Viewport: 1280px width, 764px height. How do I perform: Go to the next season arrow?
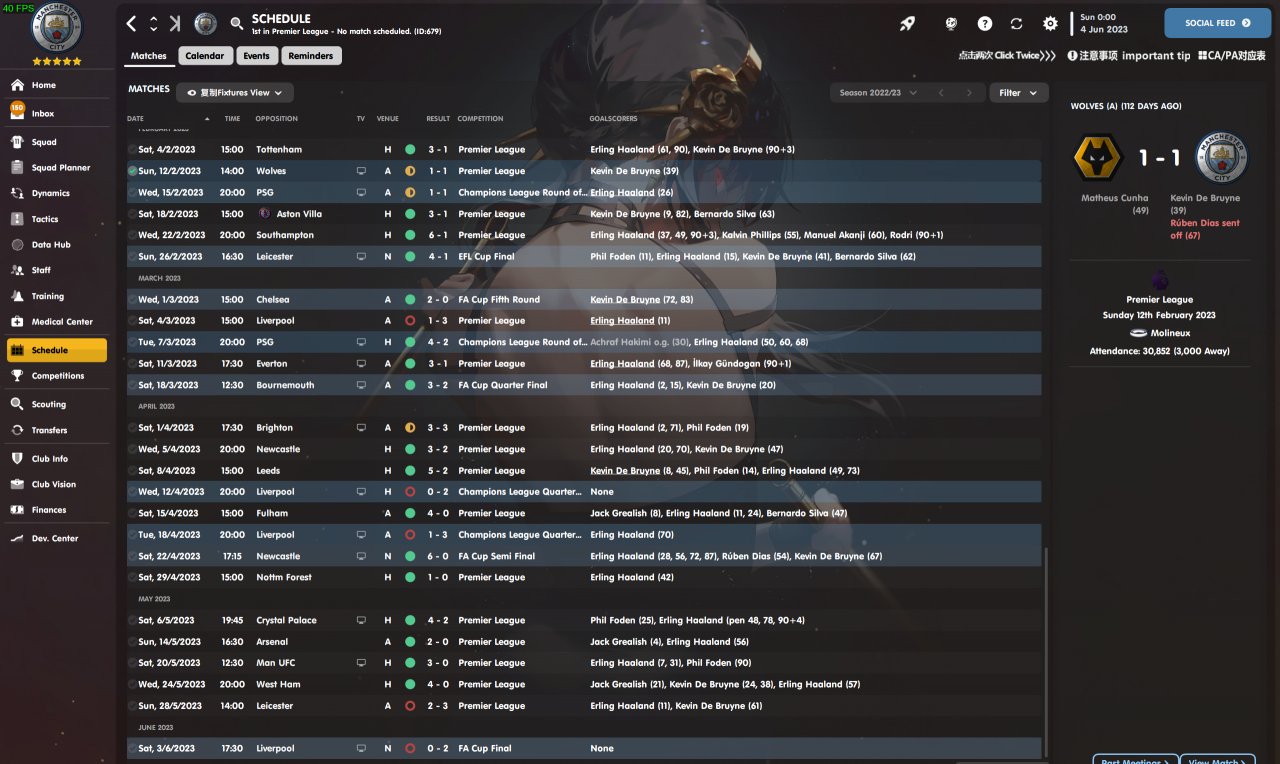(968, 93)
